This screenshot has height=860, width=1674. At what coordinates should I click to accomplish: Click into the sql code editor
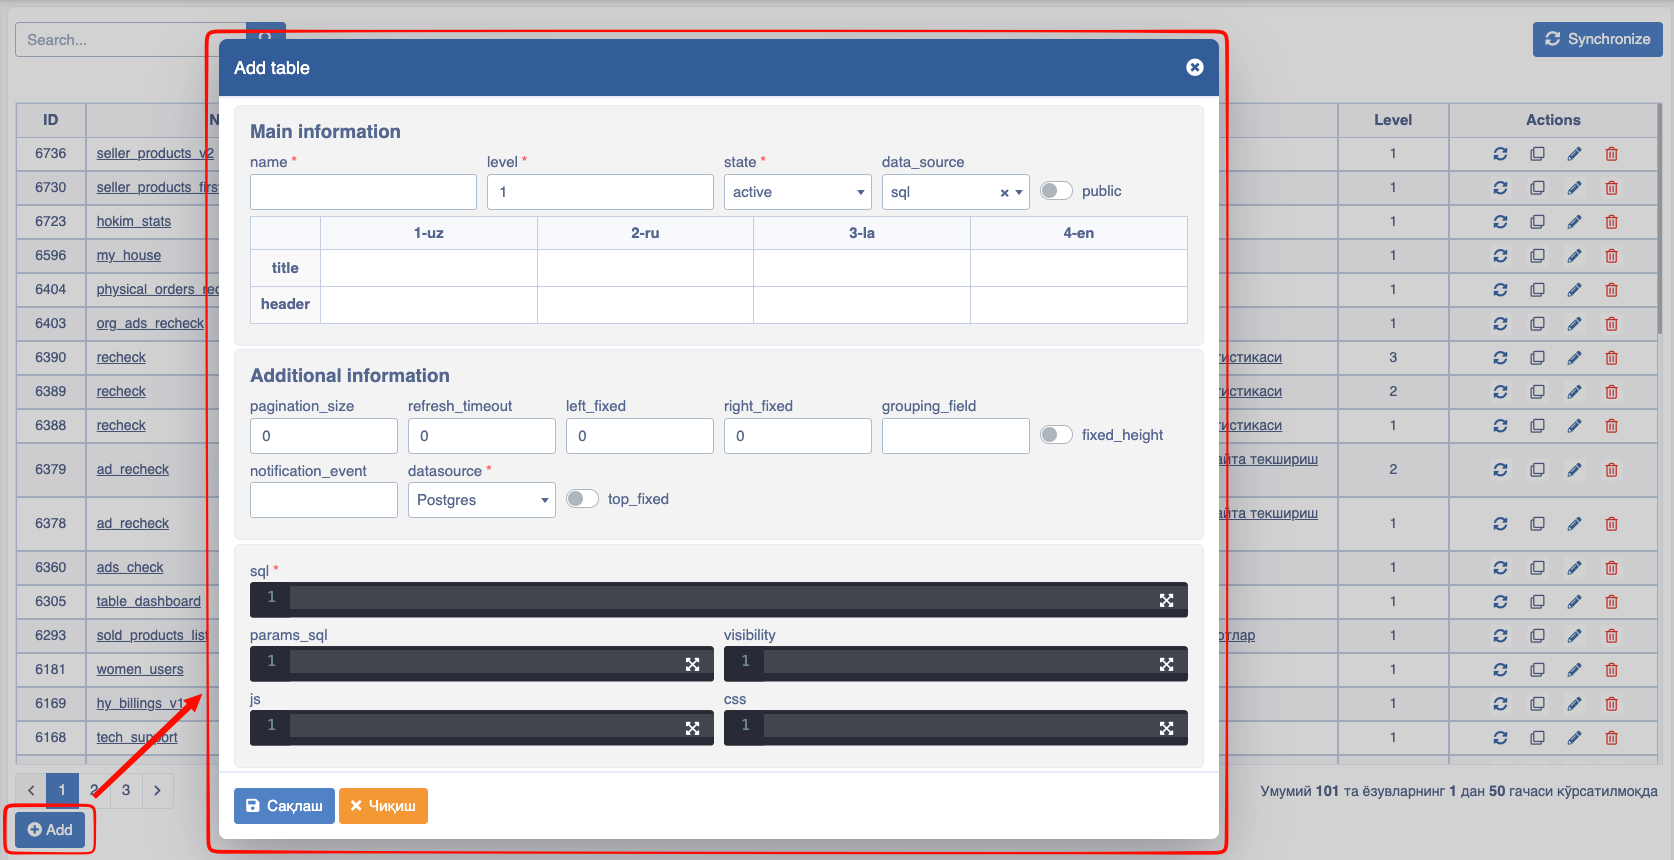coord(720,598)
